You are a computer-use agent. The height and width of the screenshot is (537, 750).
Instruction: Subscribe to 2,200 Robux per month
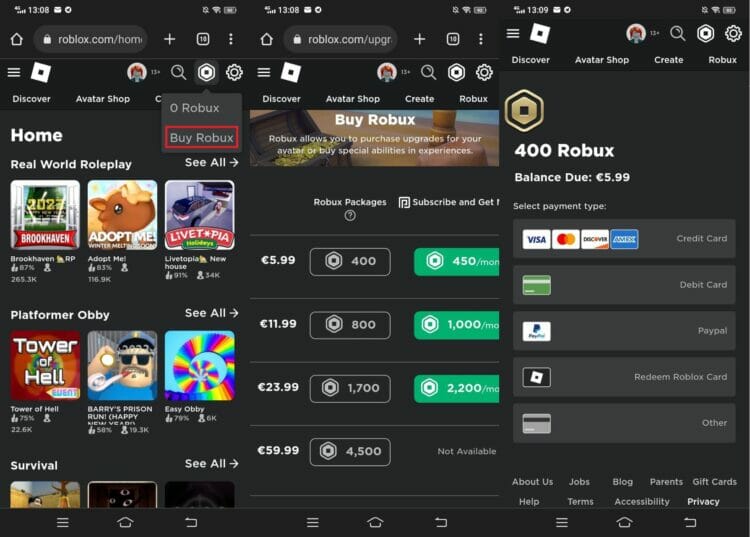[456, 388]
